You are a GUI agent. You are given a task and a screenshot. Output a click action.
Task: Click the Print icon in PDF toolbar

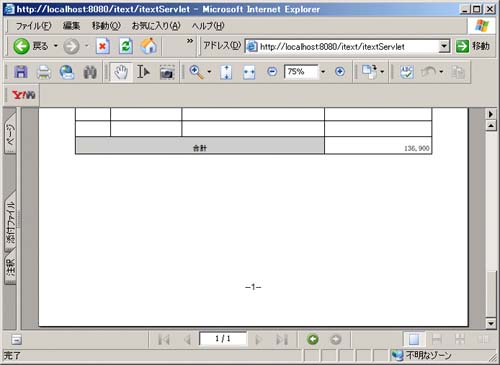[44, 72]
